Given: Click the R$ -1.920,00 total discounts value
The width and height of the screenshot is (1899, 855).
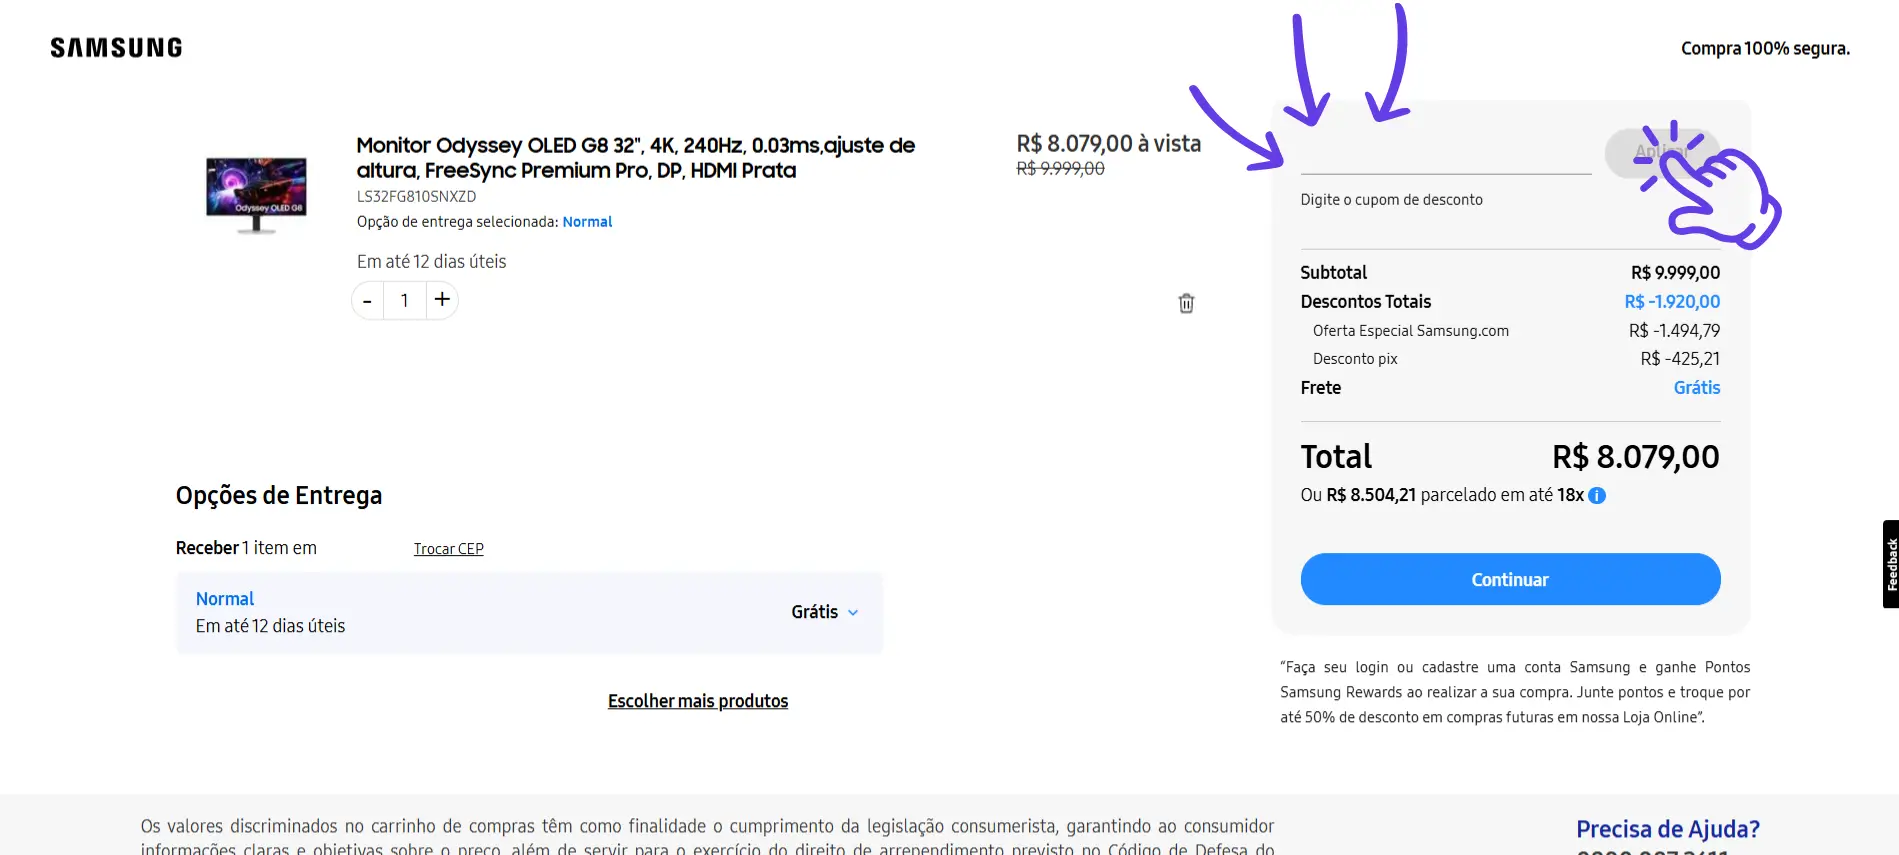Looking at the screenshot, I should pyautogui.click(x=1672, y=302).
